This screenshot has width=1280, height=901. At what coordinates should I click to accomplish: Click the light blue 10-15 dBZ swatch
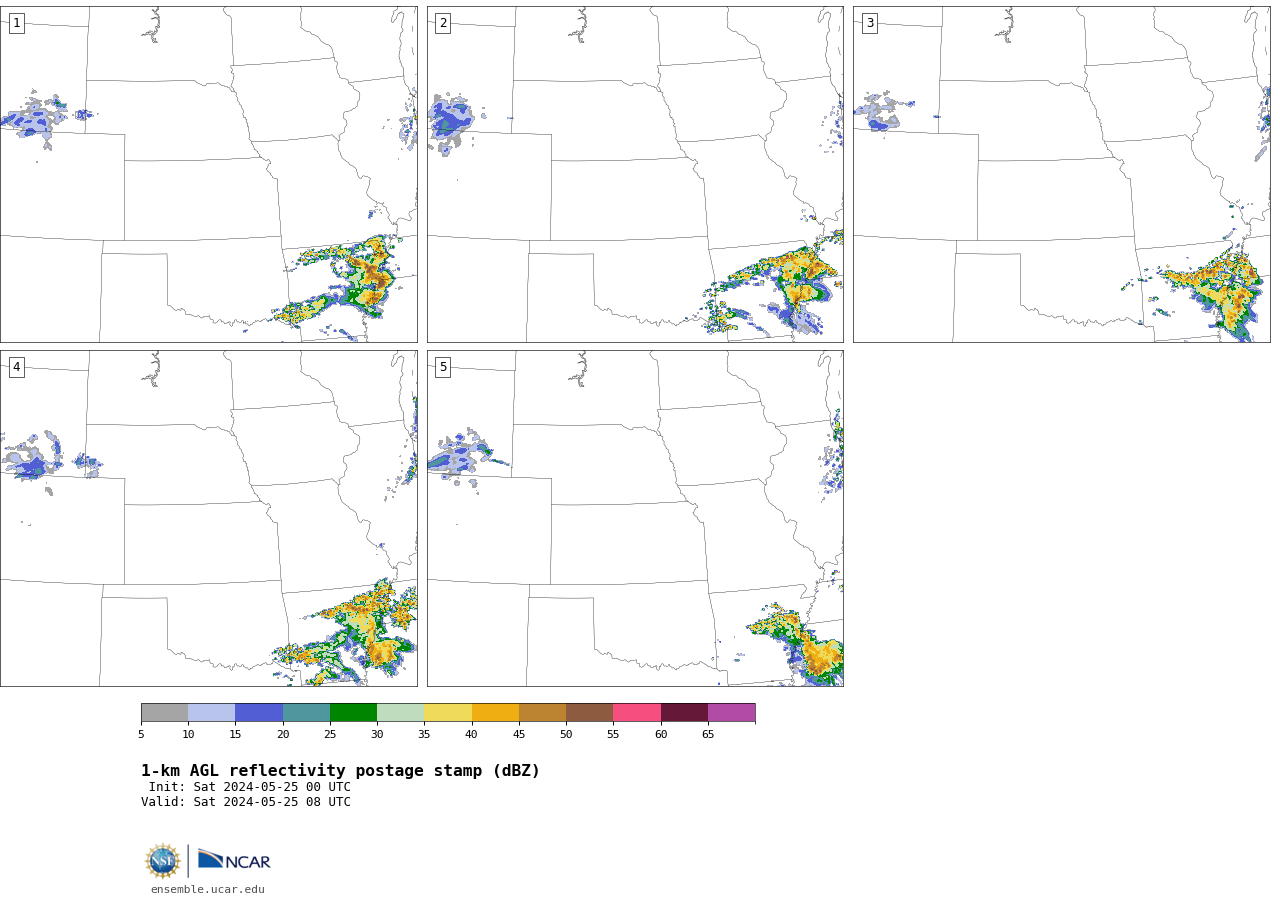click(x=211, y=712)
